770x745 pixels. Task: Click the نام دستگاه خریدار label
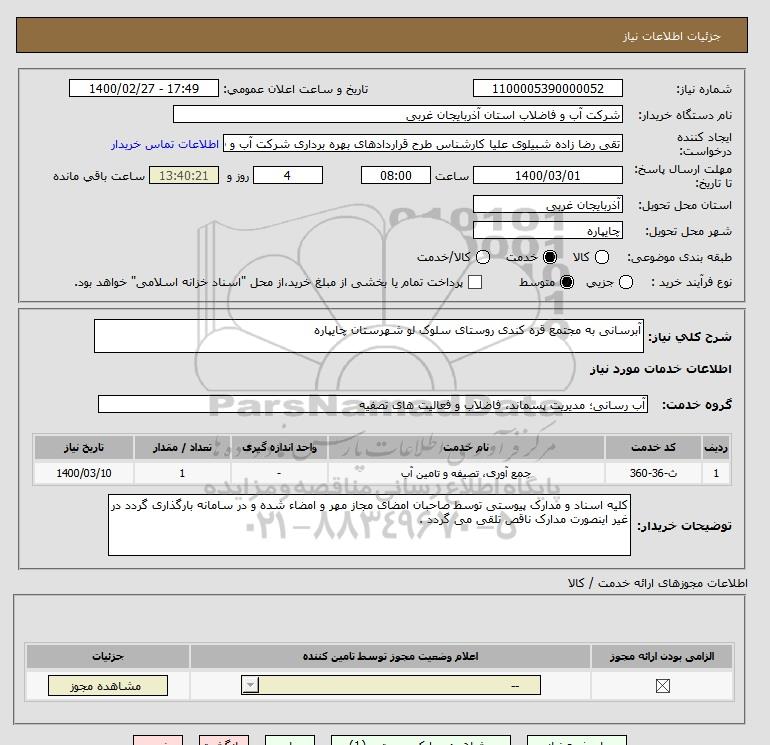point(685,115)
